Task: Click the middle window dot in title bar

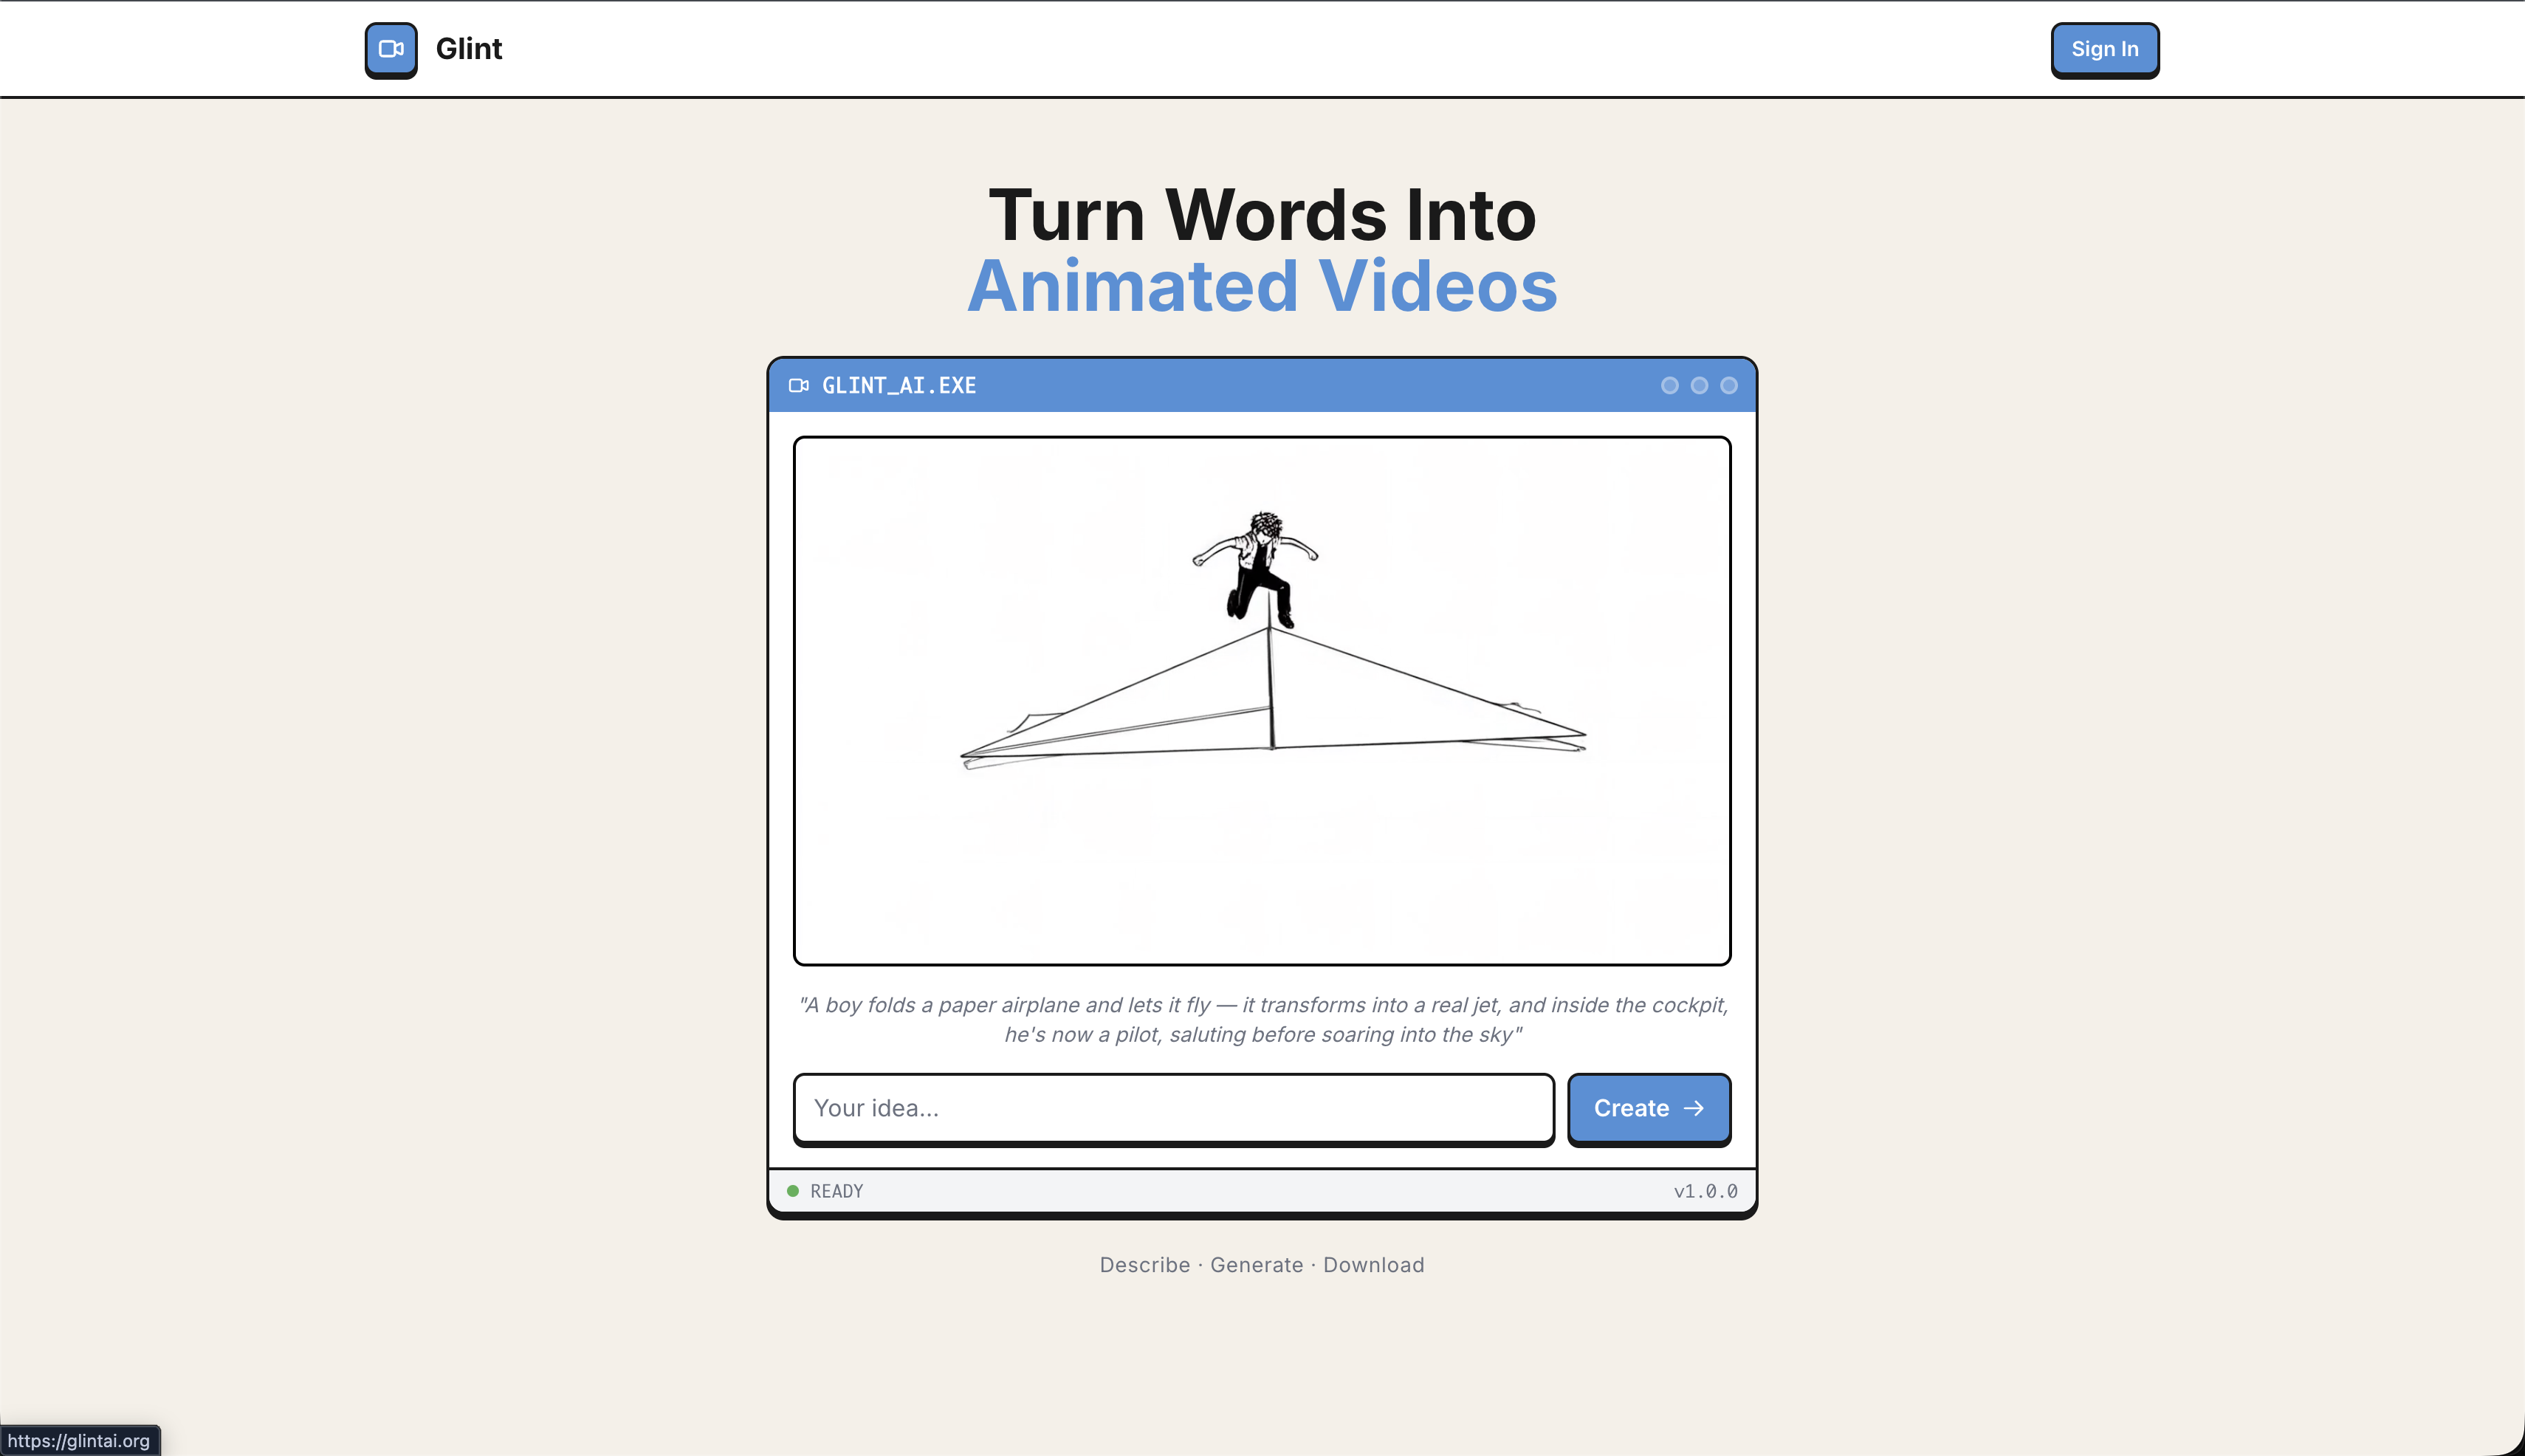Action: tap(1699, 386)
